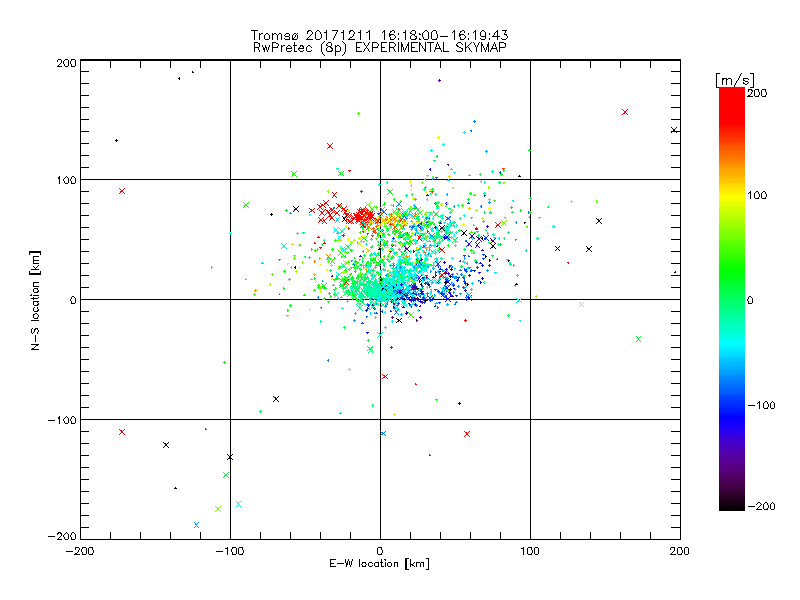800x600 pixels.
Task: Click the red X marker in top-right quadrant
Action: [624, 112]
